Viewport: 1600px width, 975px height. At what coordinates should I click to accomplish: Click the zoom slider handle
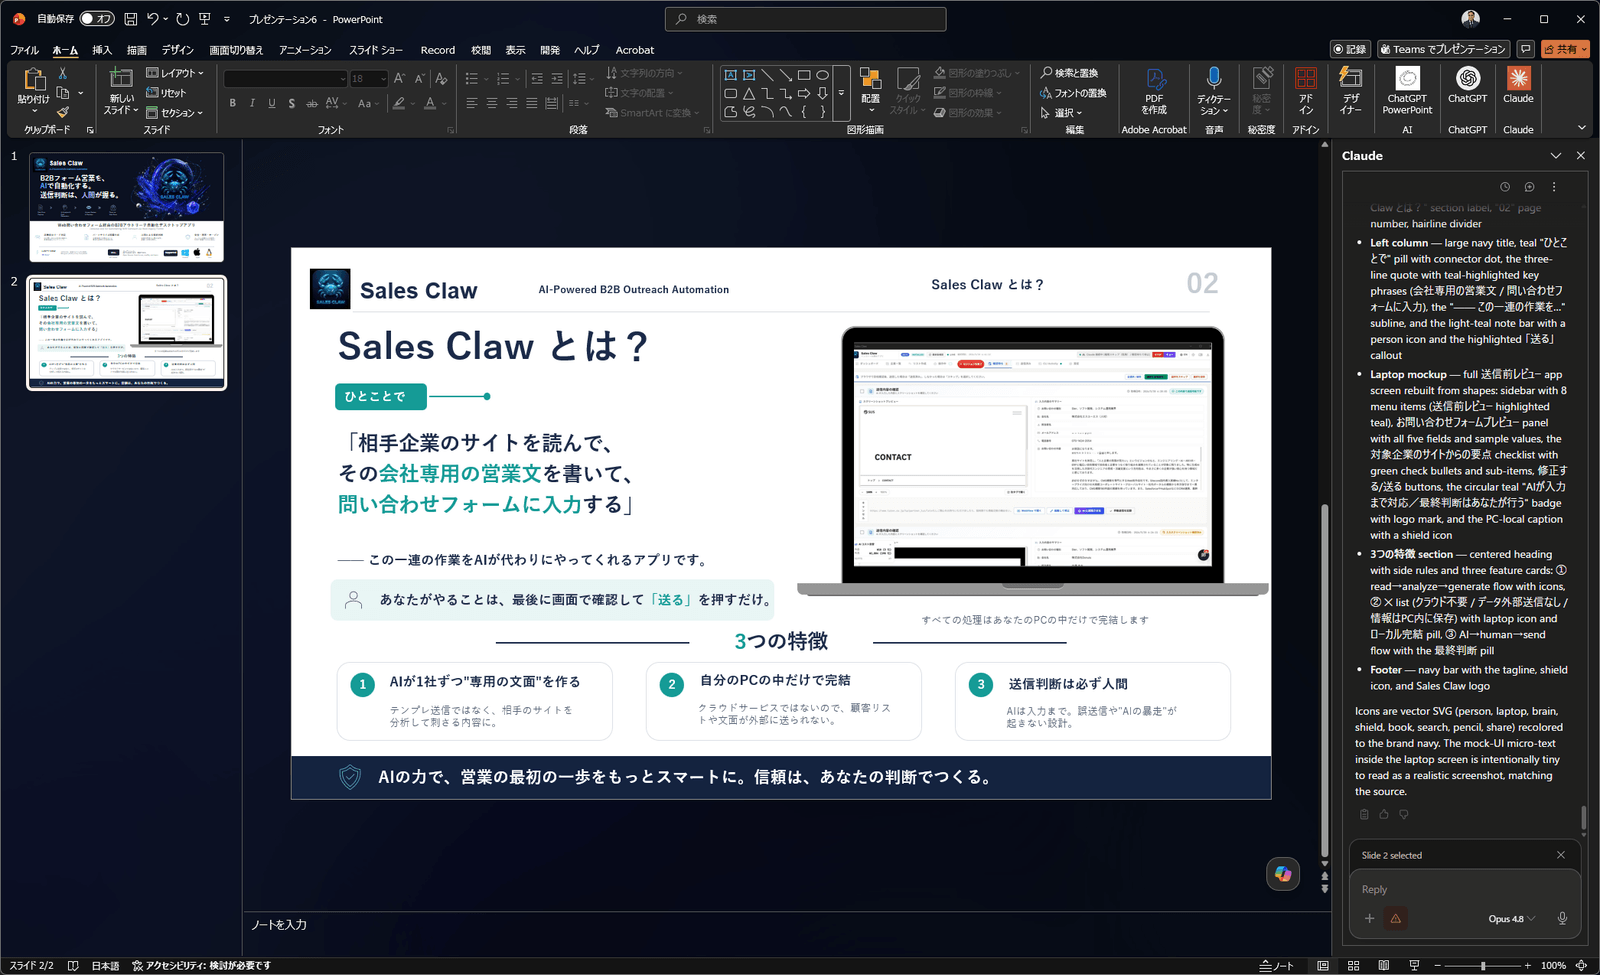tap(1483, 966)
